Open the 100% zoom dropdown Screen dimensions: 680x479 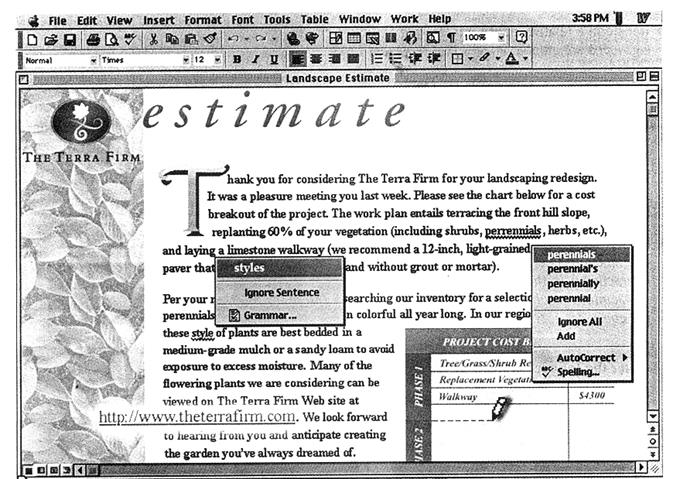[501, 38]
